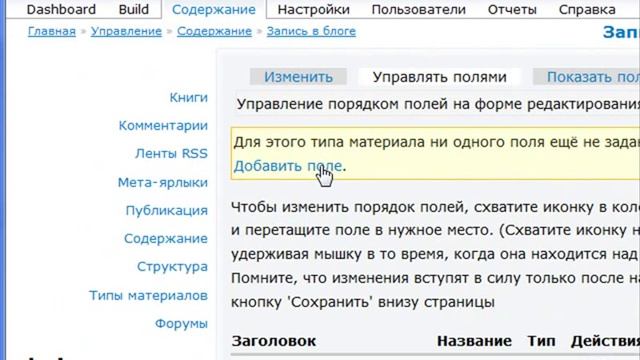This screenshot has width=640, height=360.
Task: Click the Действия column header
Action: [605, 341]
